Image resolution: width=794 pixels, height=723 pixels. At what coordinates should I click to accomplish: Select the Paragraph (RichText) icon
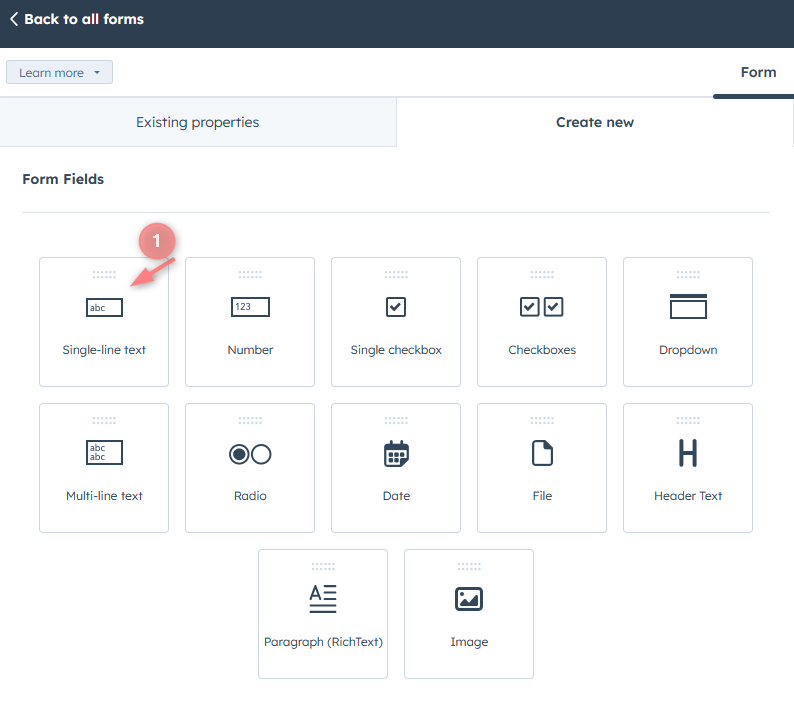323,599
